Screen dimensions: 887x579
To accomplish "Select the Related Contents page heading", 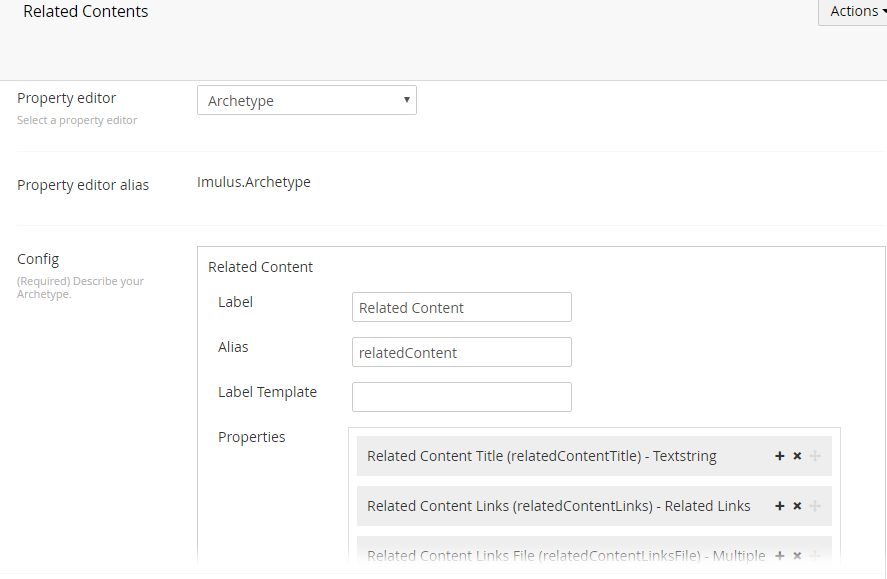I will coord(85,11).
